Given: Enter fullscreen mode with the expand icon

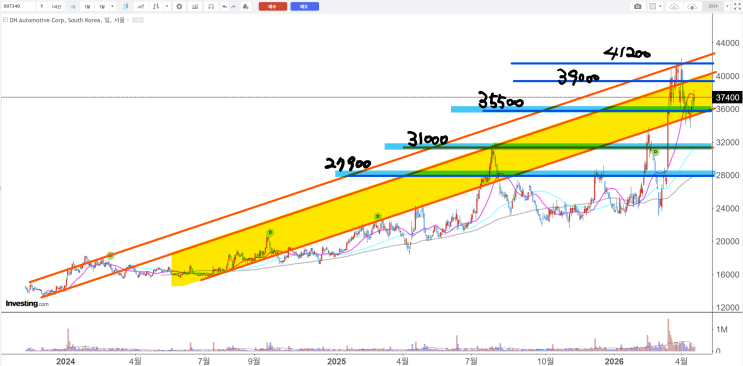Looking at the screenshot, I should (736, 6).
